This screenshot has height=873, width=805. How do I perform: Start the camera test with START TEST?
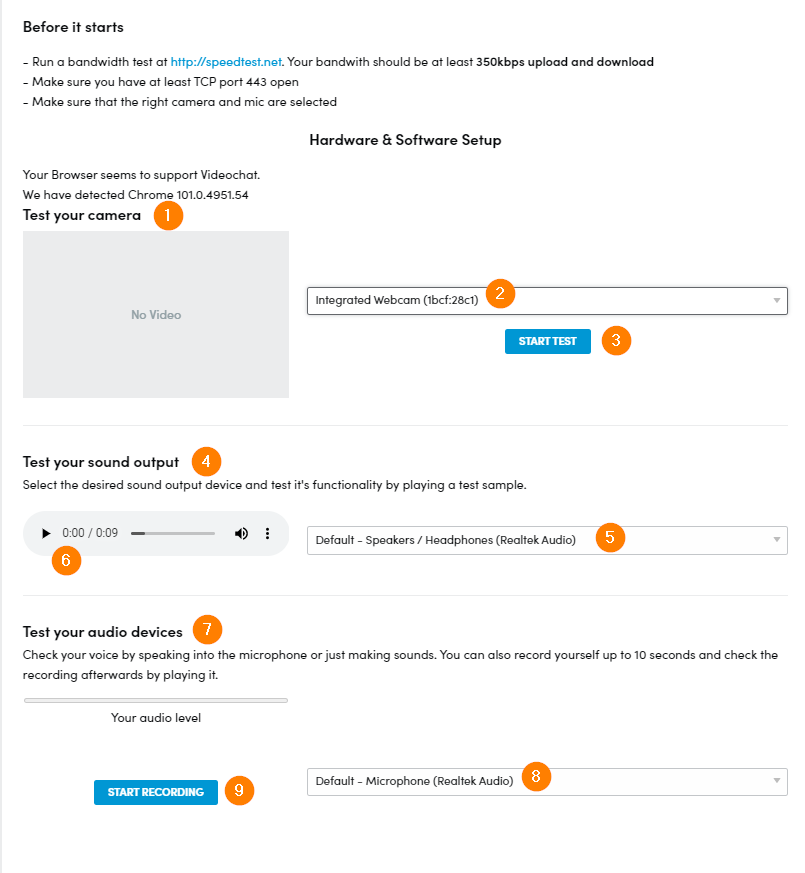click(548, 341)
